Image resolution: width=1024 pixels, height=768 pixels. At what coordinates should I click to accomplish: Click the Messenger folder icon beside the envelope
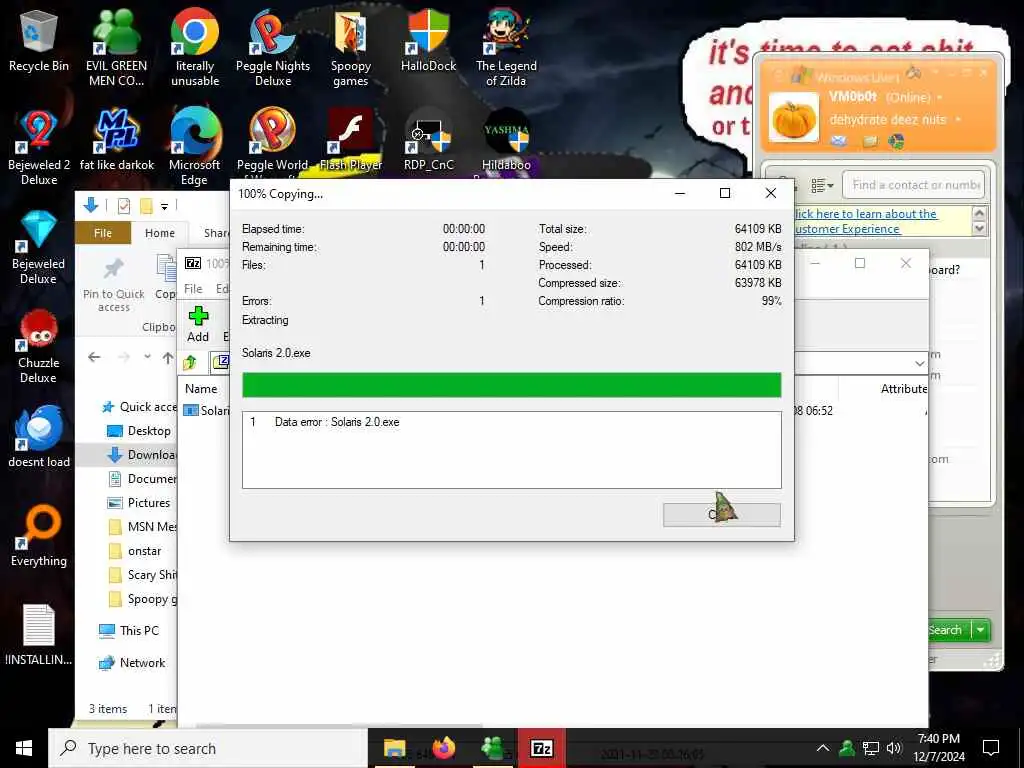coord(870,141)
